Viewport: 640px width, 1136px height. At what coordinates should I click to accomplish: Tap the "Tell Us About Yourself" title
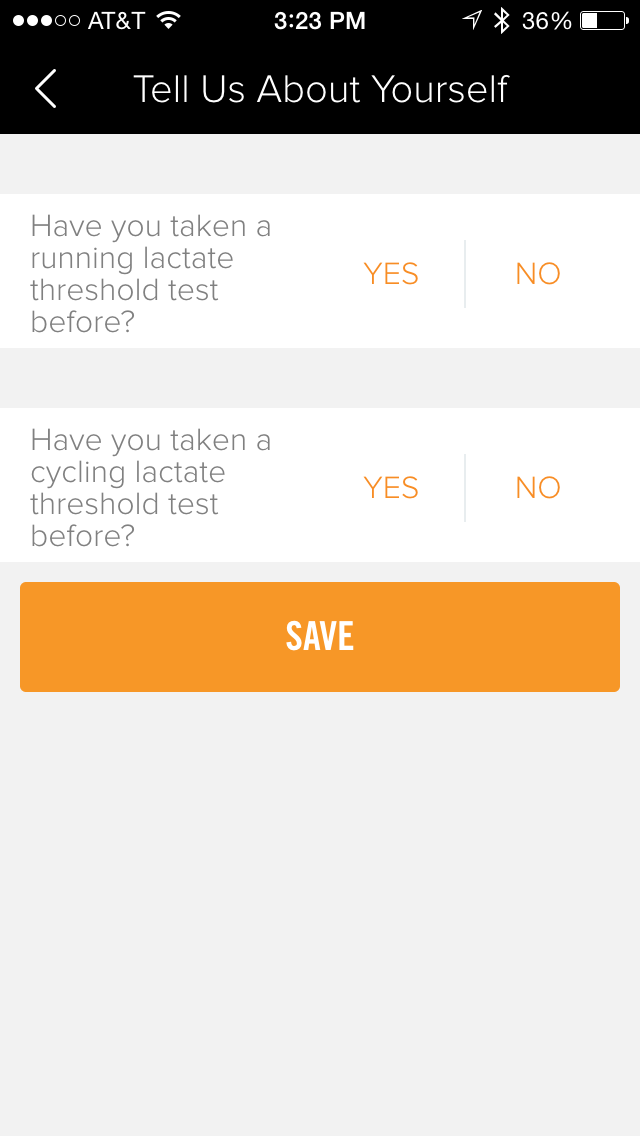point(320,89)
